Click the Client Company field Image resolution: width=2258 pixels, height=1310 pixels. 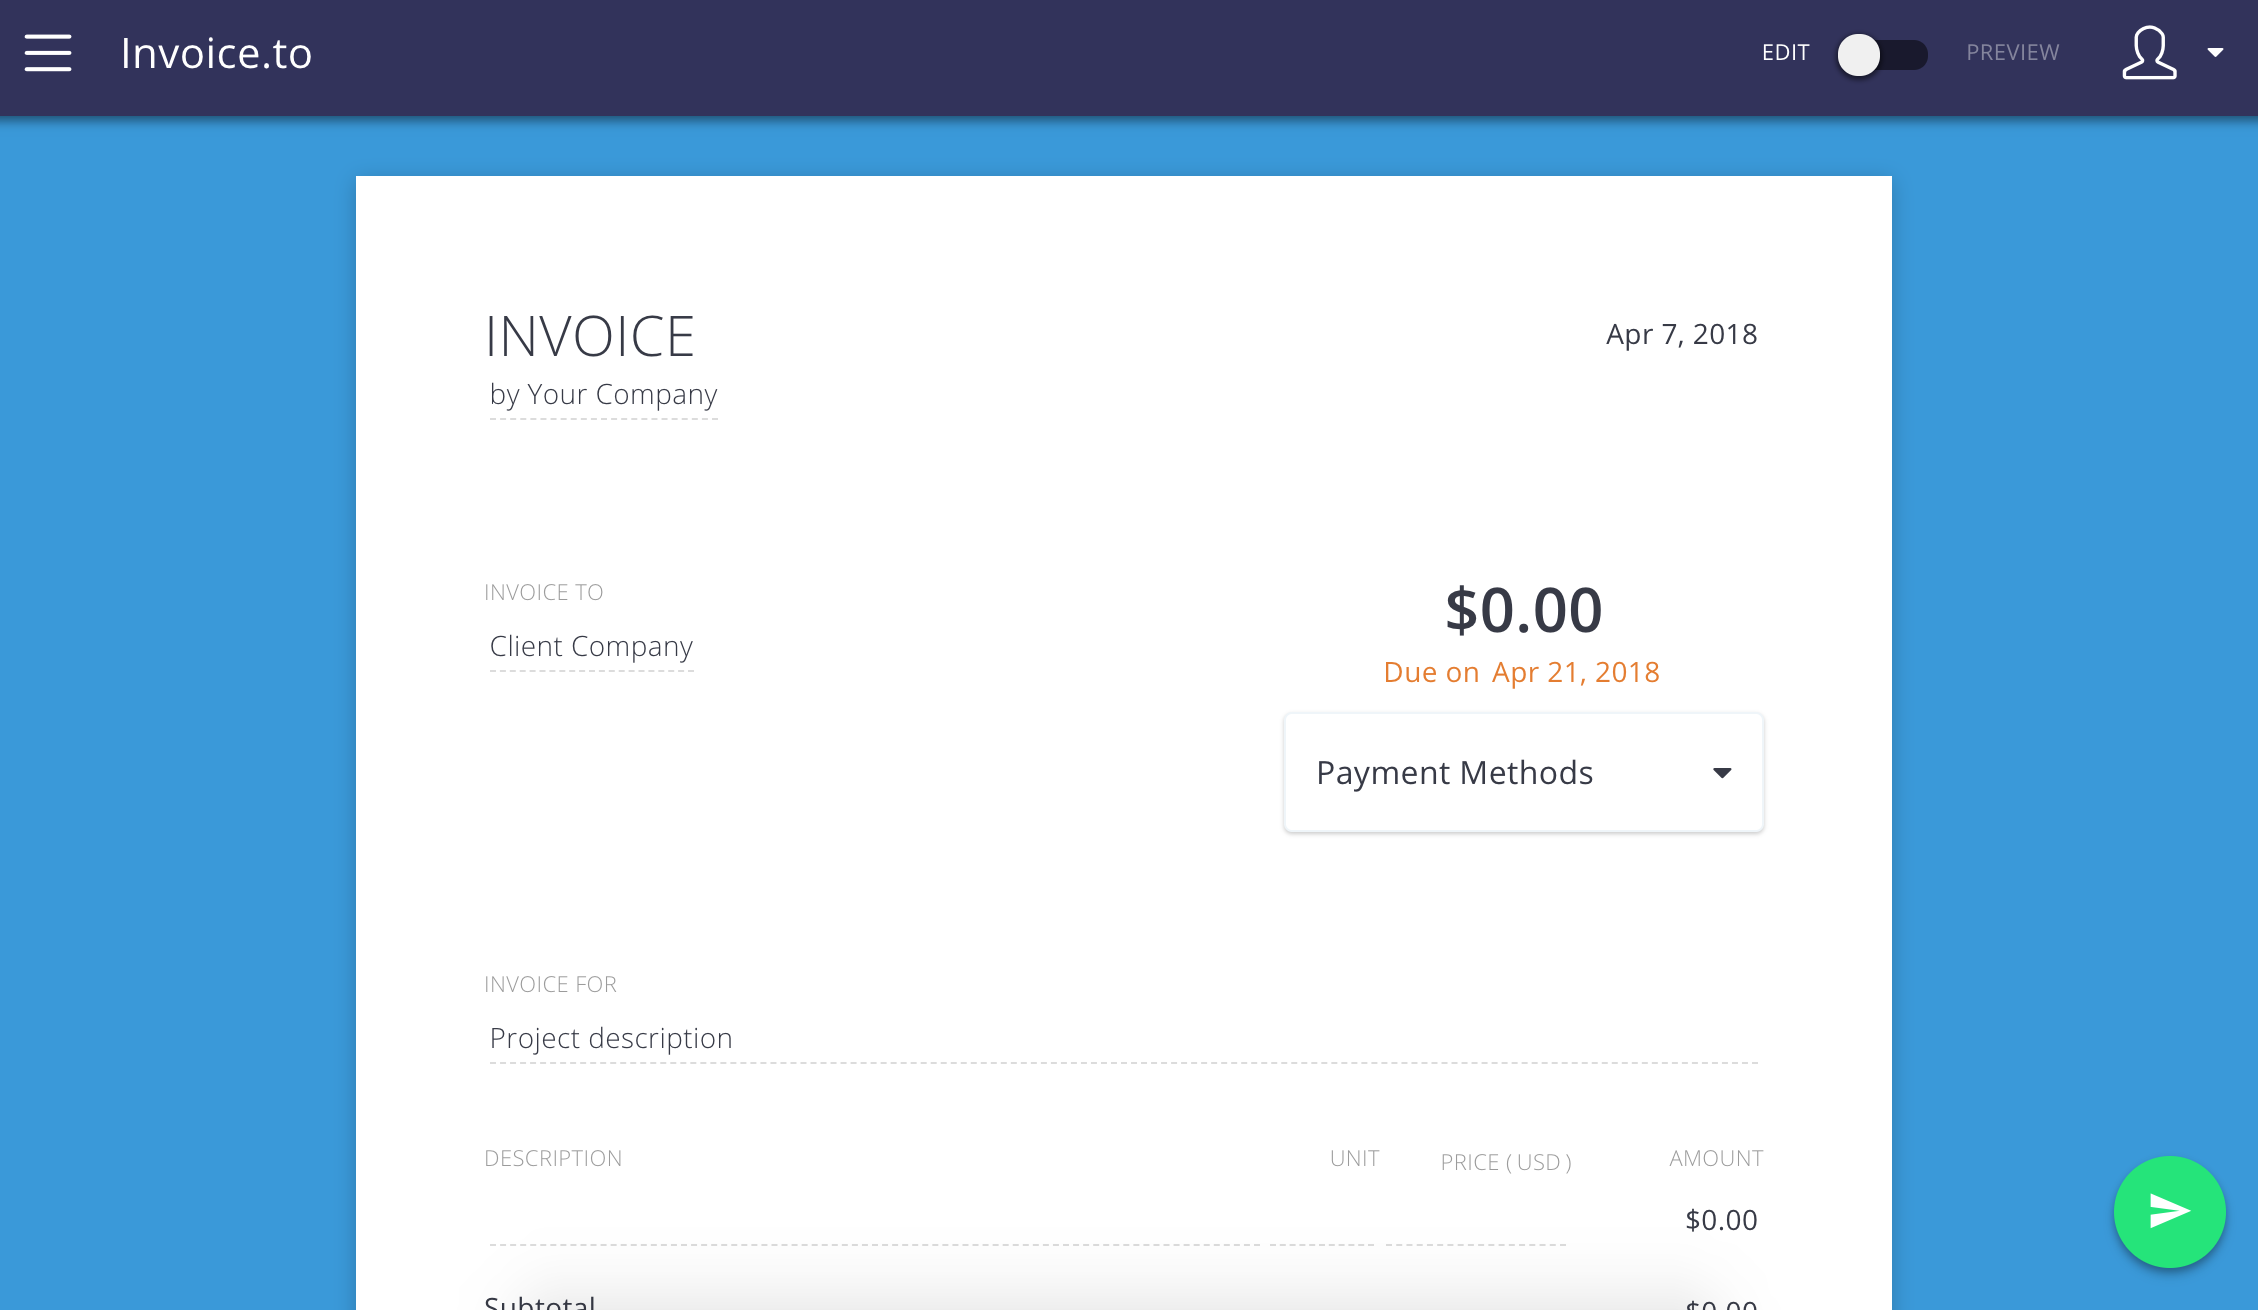point(591,647)
